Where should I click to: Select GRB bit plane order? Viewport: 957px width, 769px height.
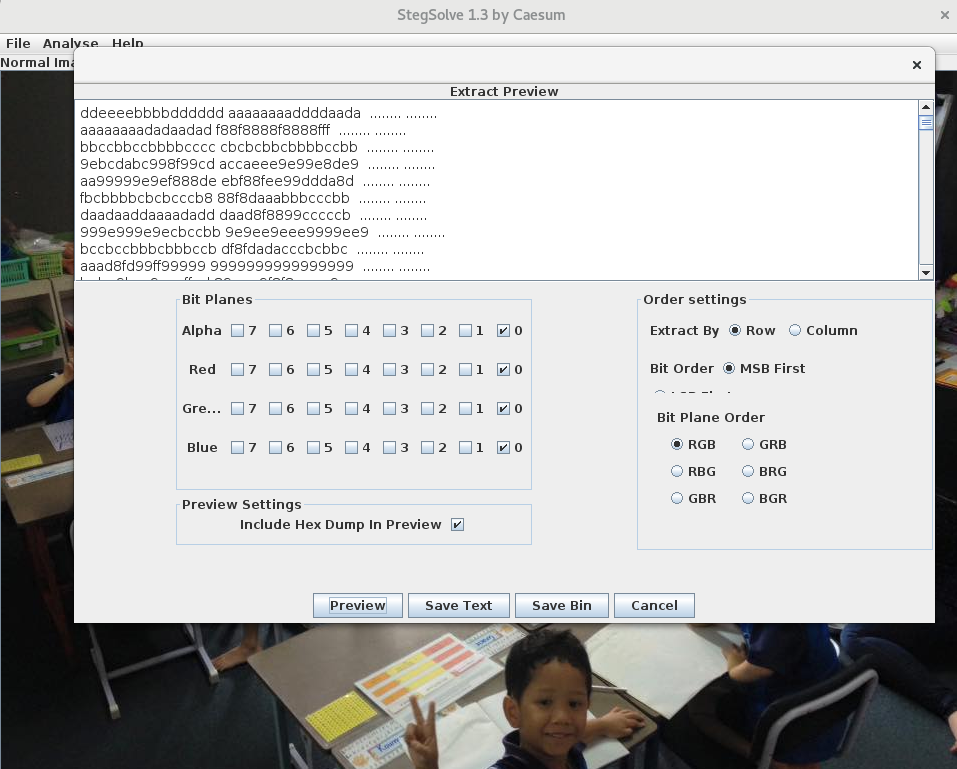[x=748, y=444]
